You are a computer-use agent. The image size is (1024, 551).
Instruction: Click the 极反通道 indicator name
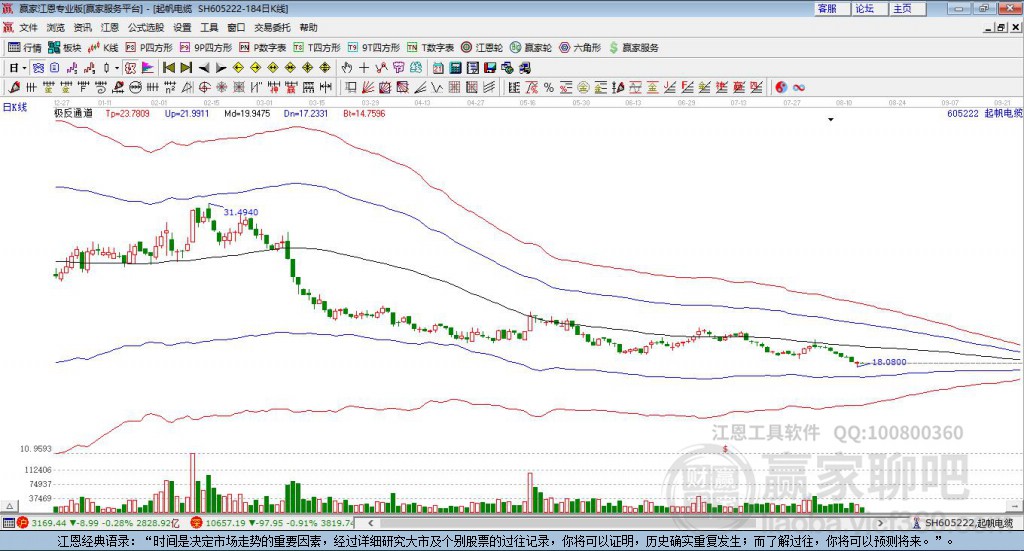coord(73,113)
